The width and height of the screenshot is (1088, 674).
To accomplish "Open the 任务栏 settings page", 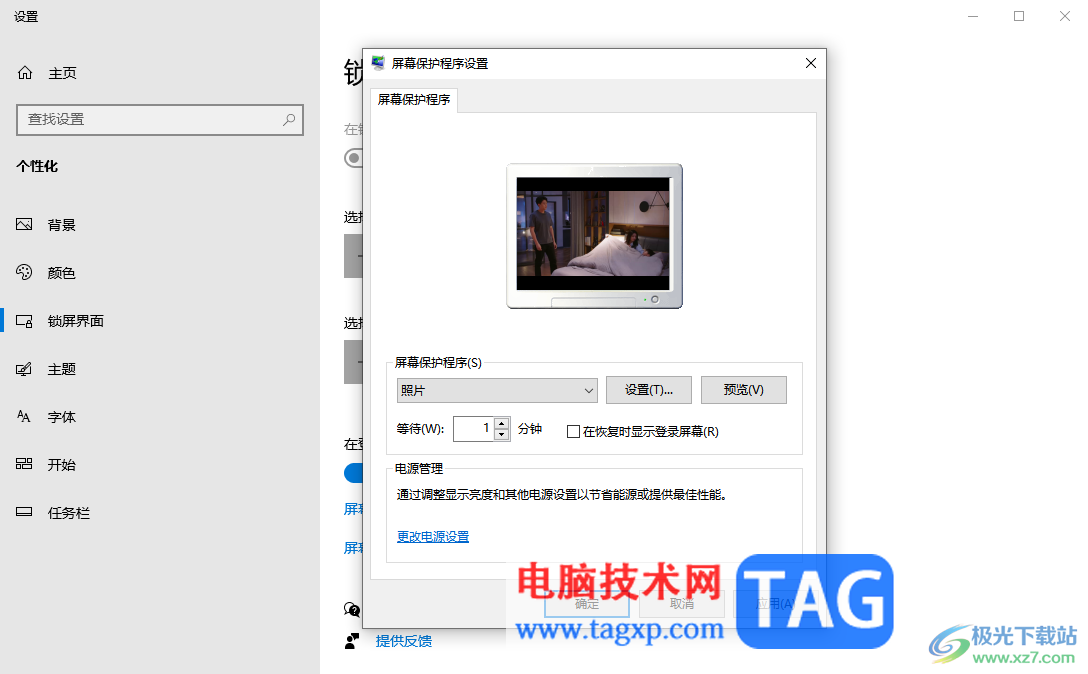I will tap(69, 513).
